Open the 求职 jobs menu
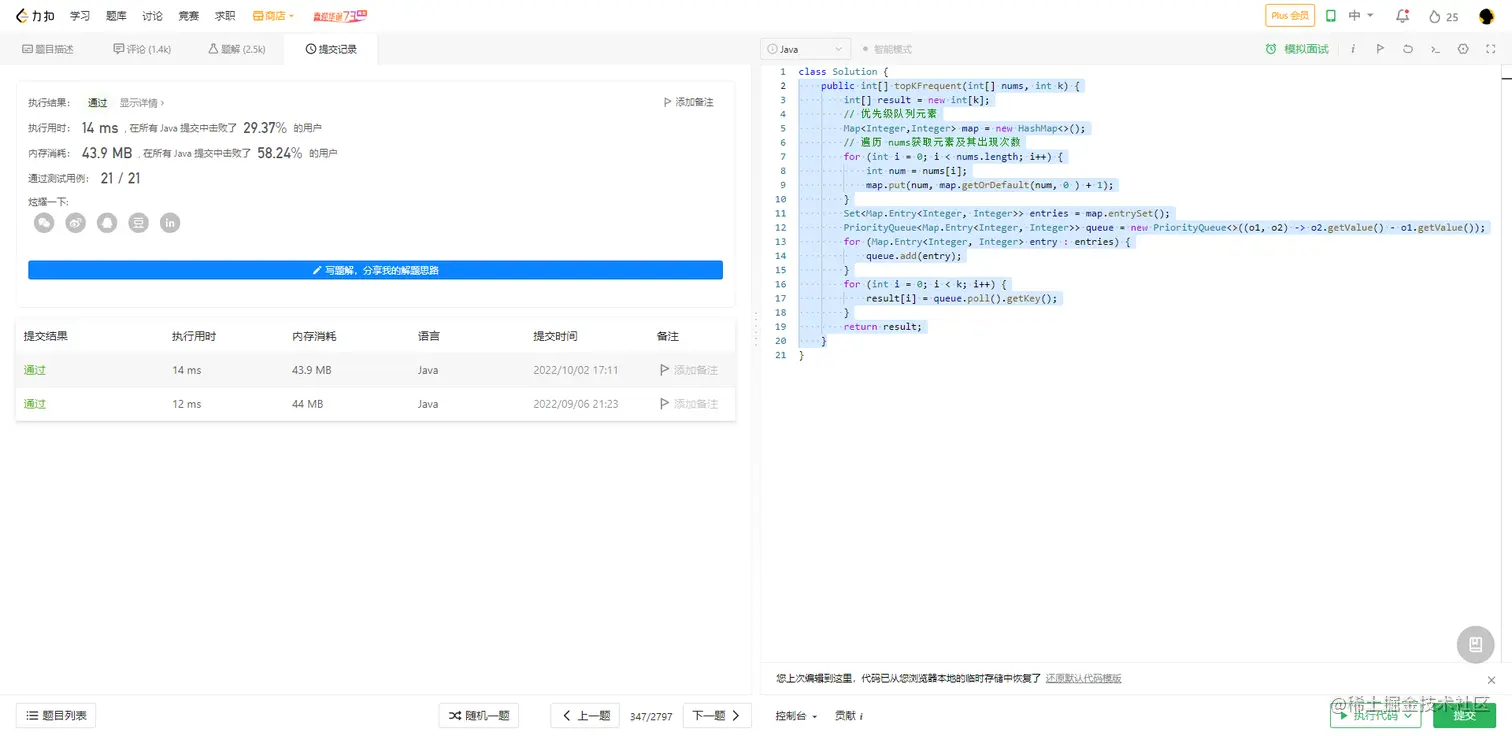Viewport: 1512px width, 736px height. pos(225,16)
